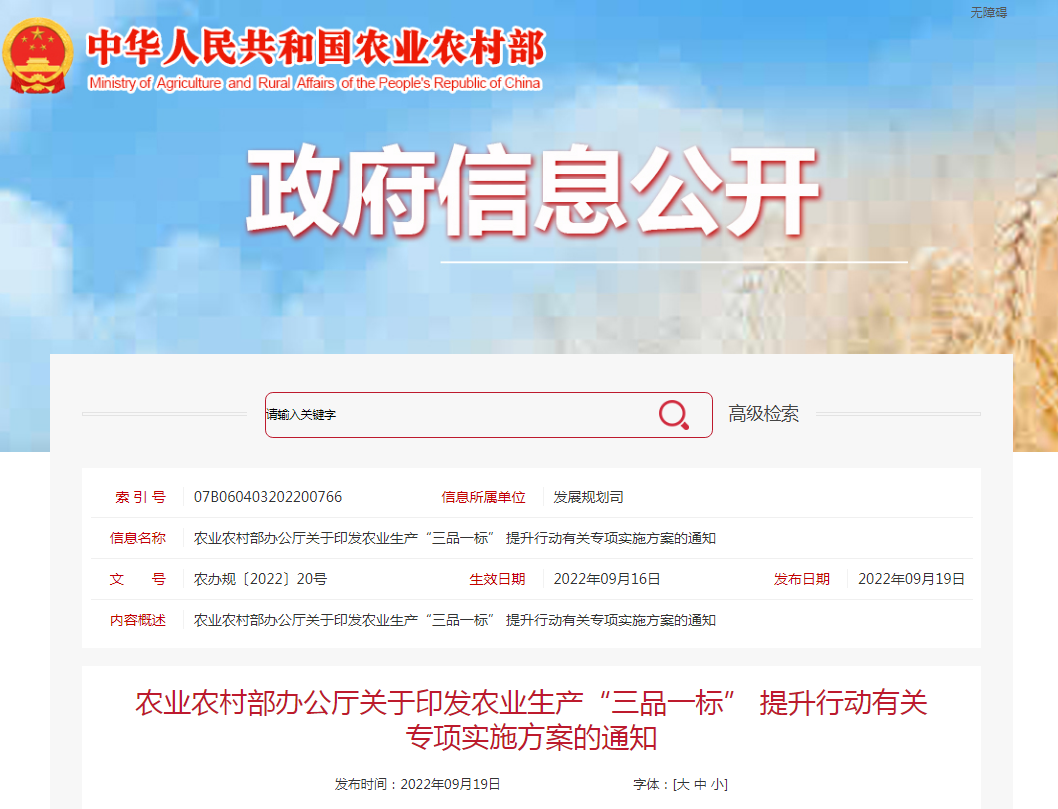Click the red article headline
The width and height of the screenshot is (1058, 809).
coord(531,720)
